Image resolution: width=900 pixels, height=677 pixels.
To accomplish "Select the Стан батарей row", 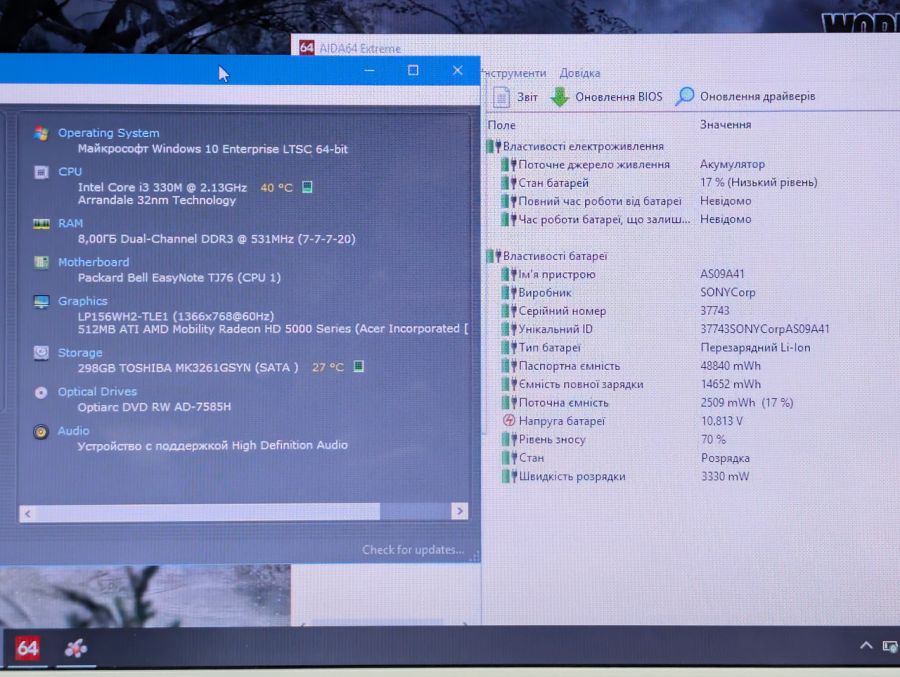I will coord(660,183).
